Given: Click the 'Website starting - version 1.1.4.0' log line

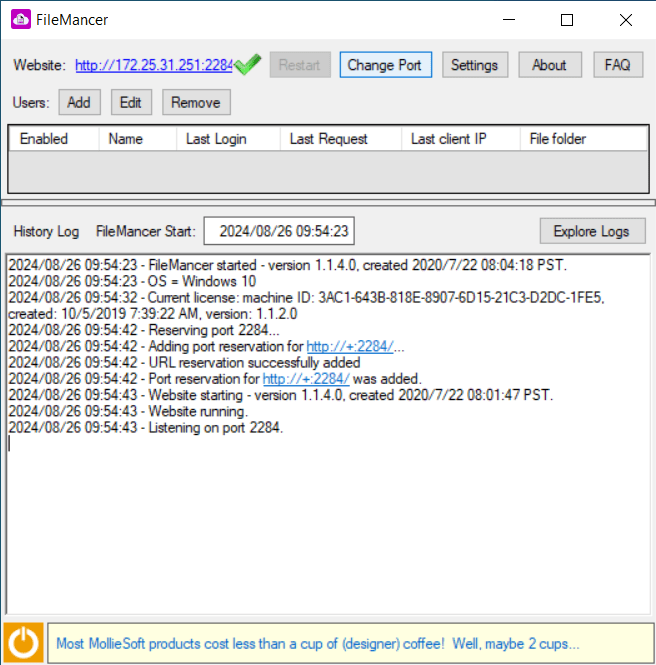Looking at the screenshot, I should 281,395.
